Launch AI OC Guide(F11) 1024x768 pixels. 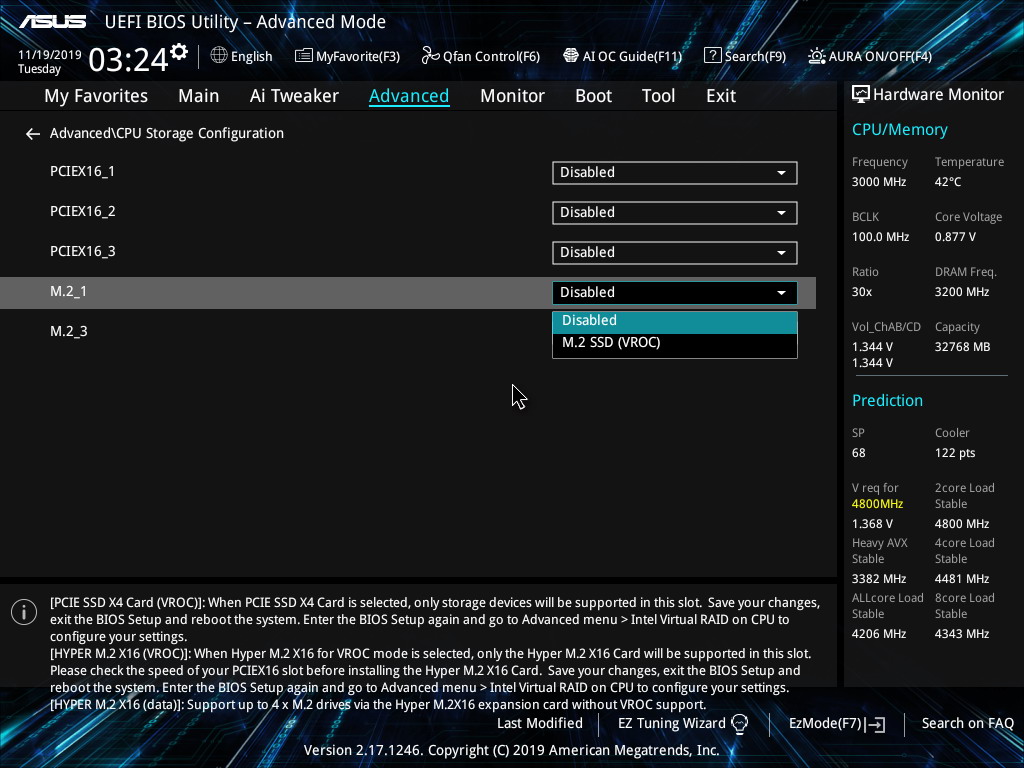tap(622, 56)
